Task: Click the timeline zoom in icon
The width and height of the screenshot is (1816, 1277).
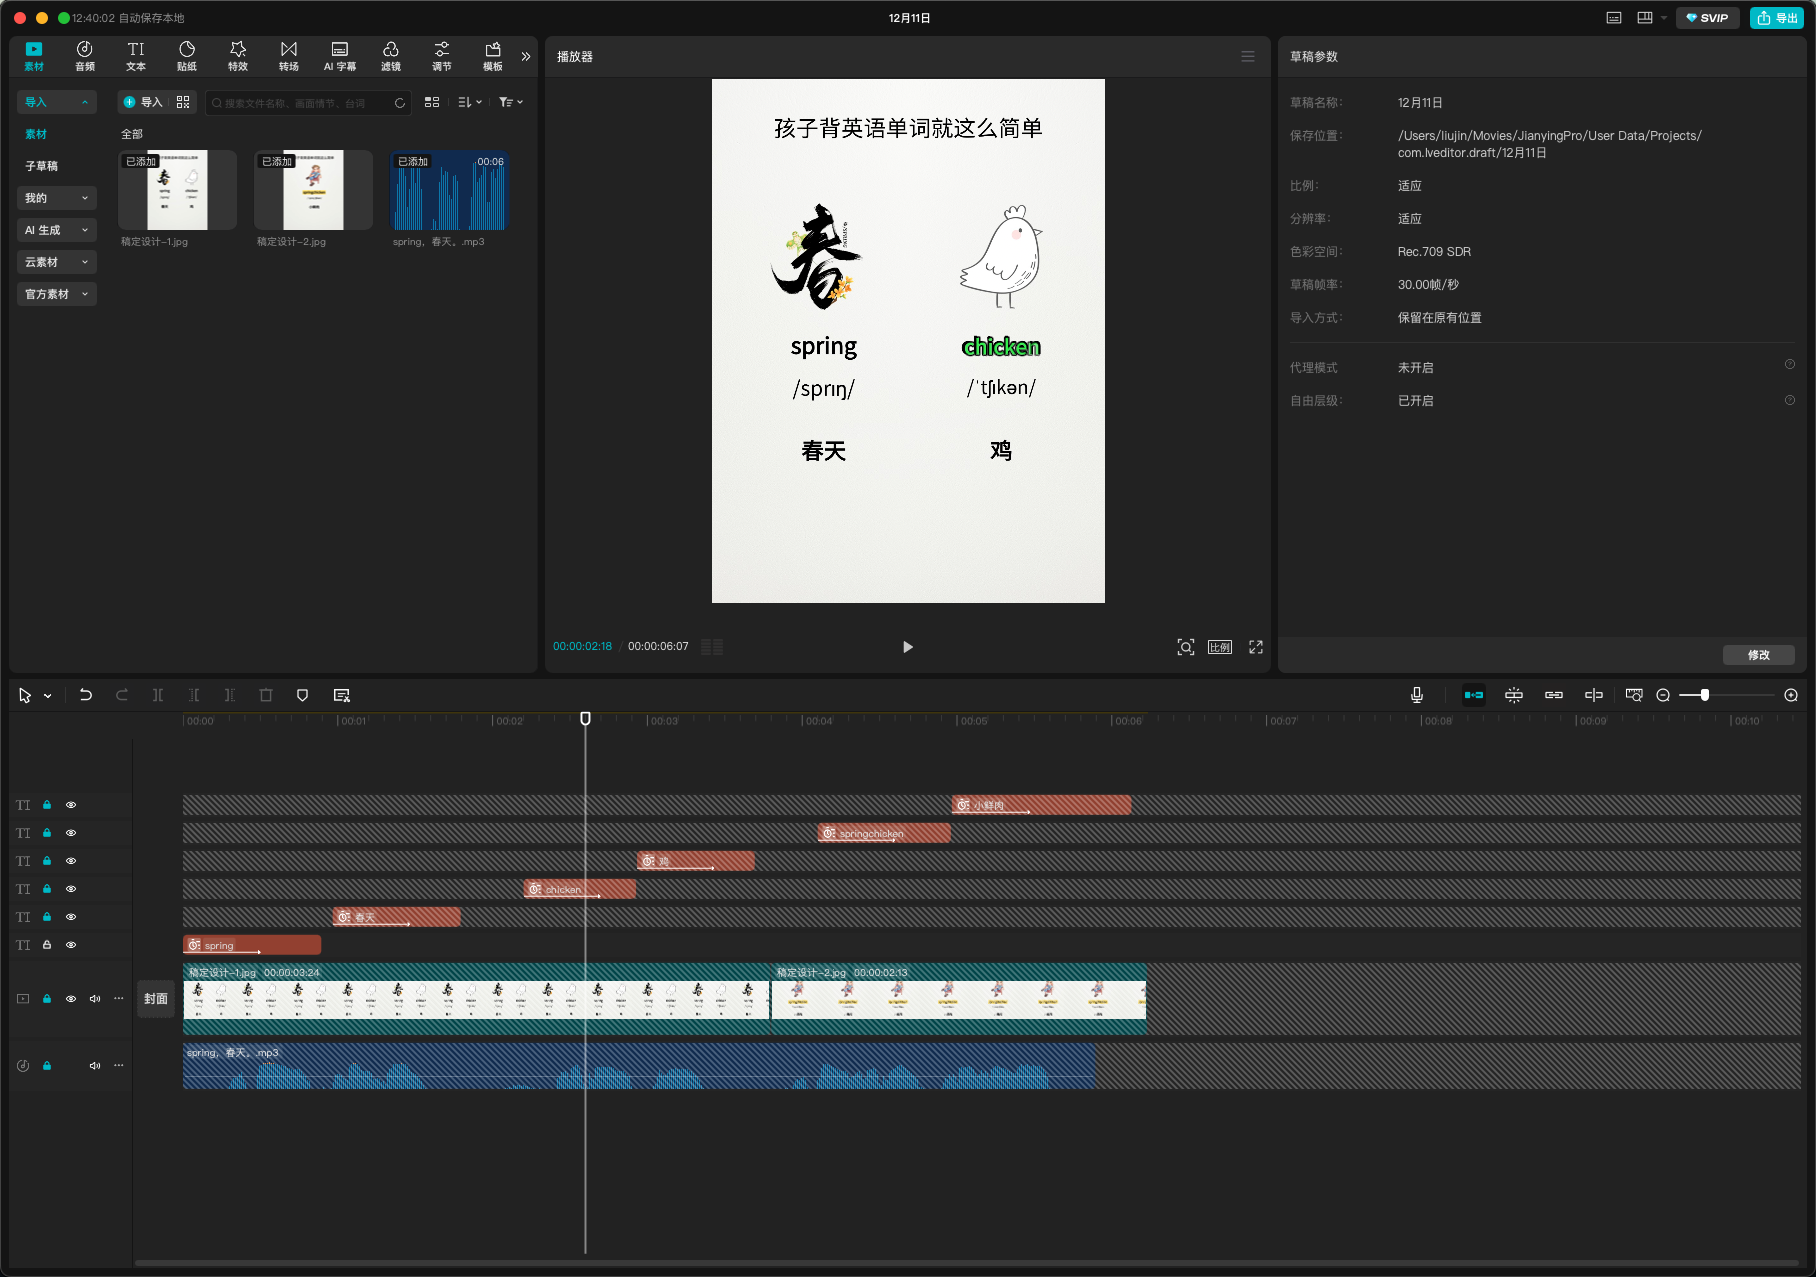Action: point(1791,695)
